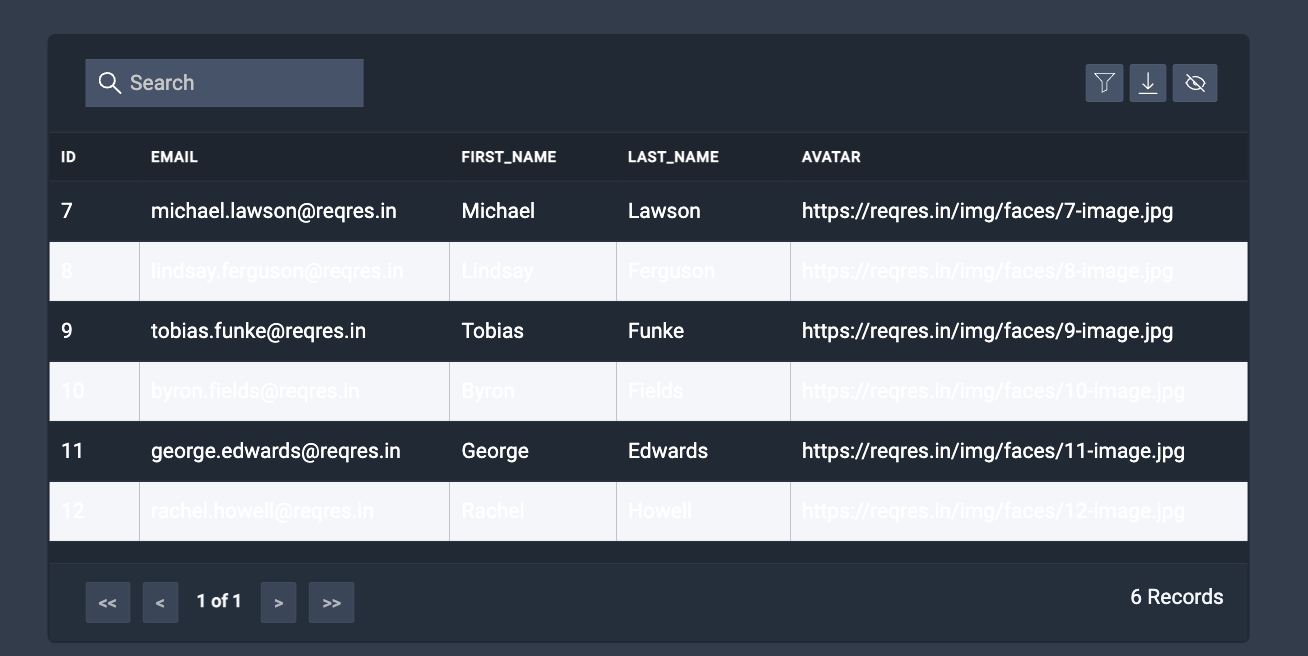The height and width of the screenshot is (656, 1308).
Task: Go to the first page using double-left arrows
Action: (x=108, y=602)
